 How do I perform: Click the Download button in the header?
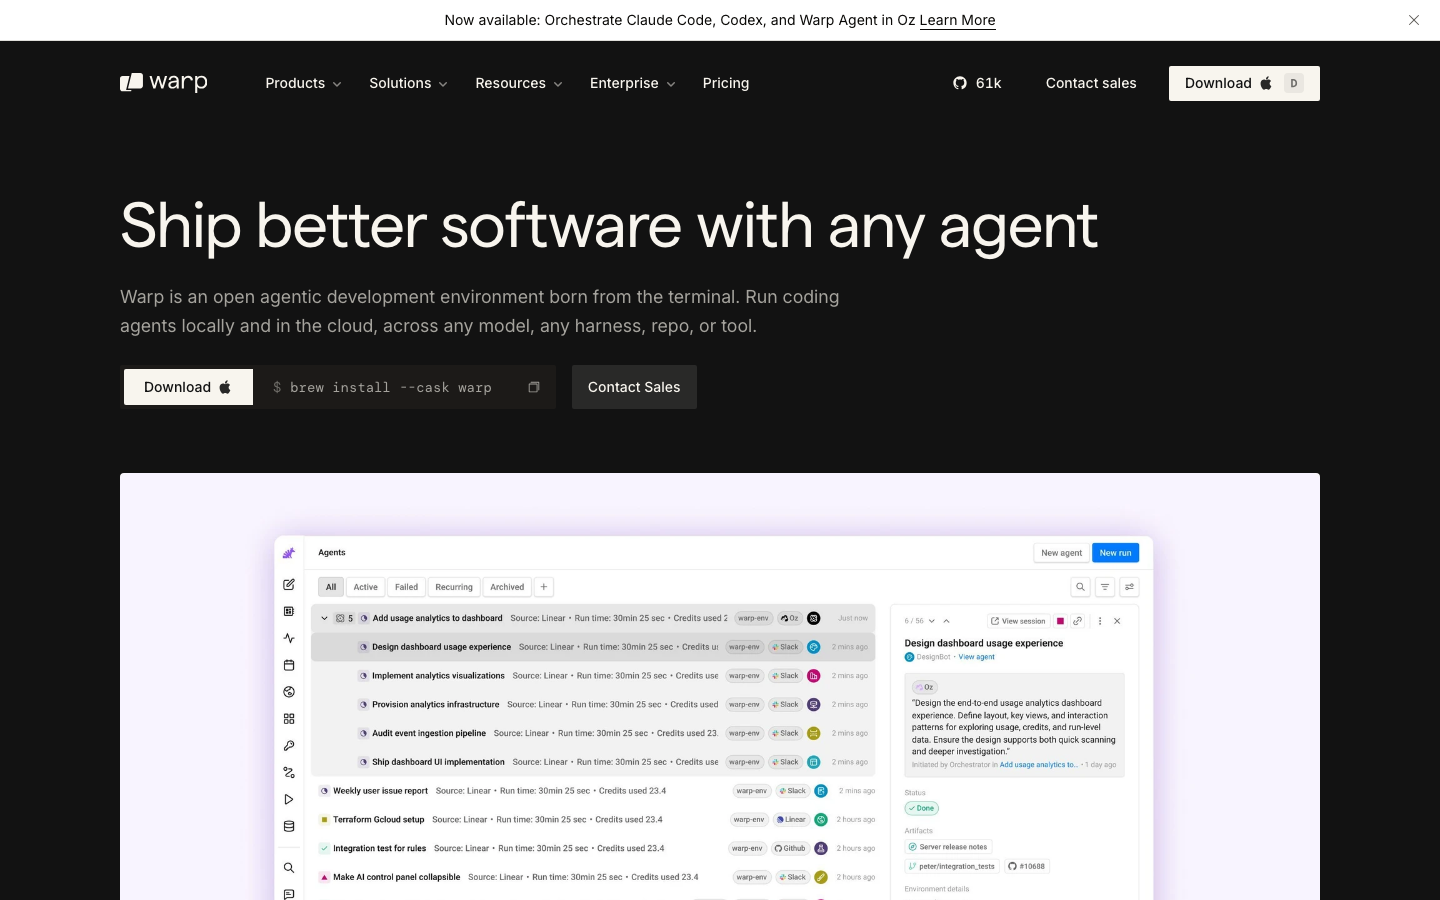[x=1244, y=83]
